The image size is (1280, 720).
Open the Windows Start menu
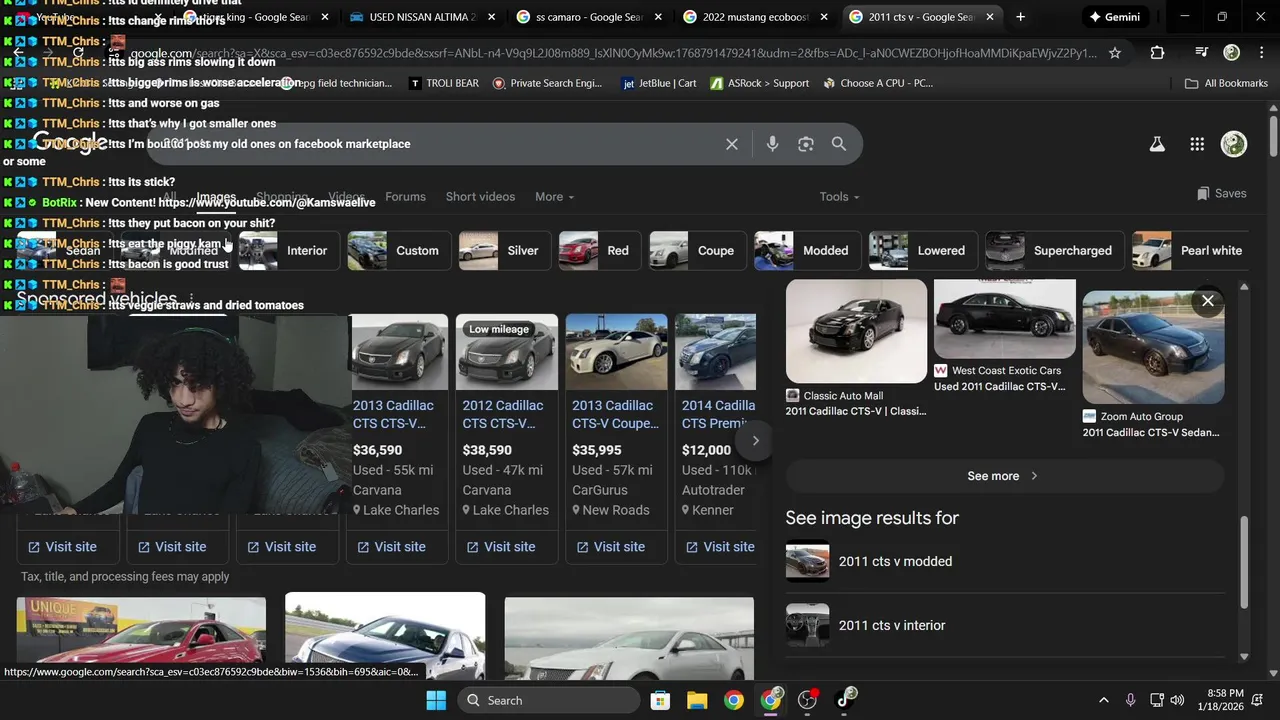pyautogui.click(x=436, y=700)
